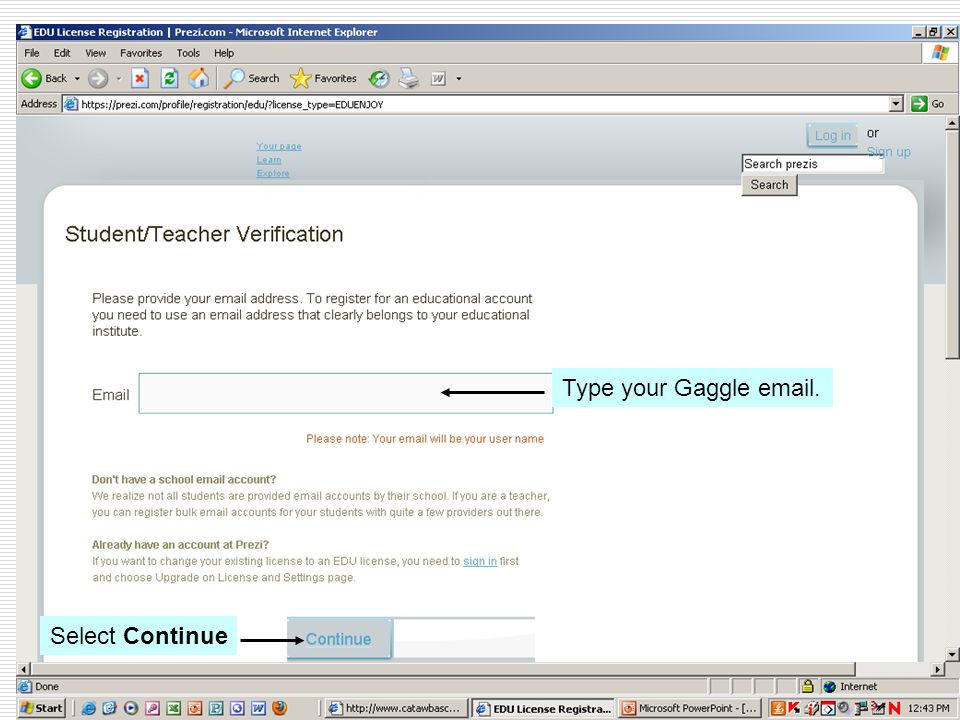Open the File menu
Viewport: 960px width, 720px height.
coord(32,53)
